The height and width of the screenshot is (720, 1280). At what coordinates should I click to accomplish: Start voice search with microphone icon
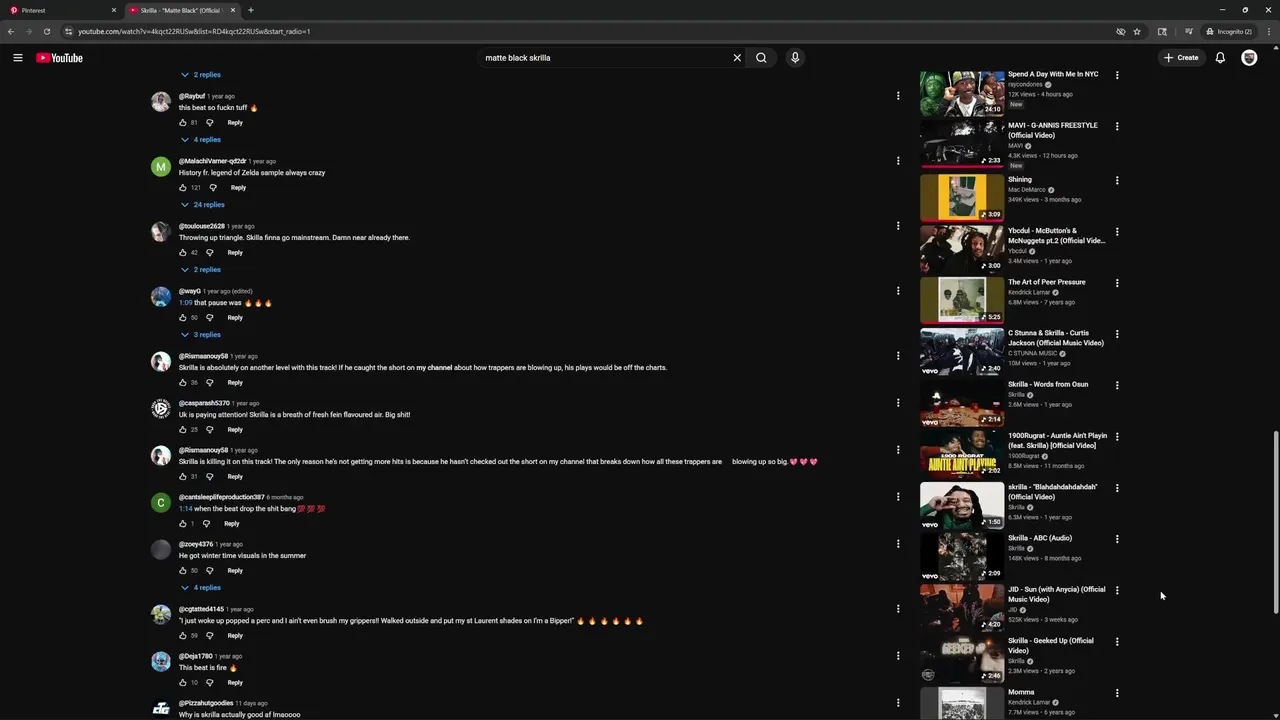click(x=795, y=58)
